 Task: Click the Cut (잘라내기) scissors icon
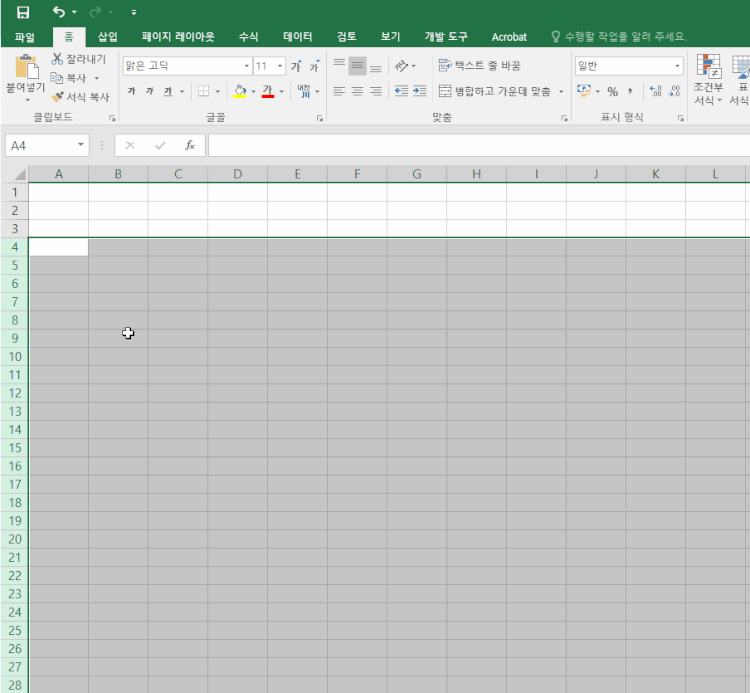point(58,59)
